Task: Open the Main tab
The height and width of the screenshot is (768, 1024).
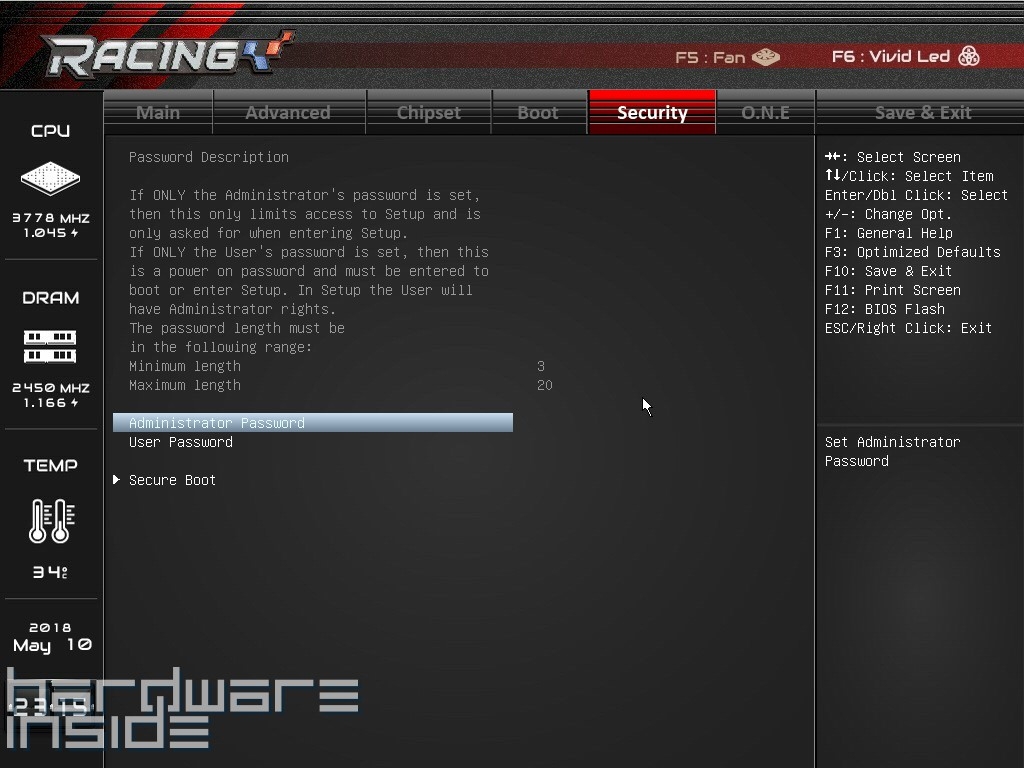Action: point(158,112)
